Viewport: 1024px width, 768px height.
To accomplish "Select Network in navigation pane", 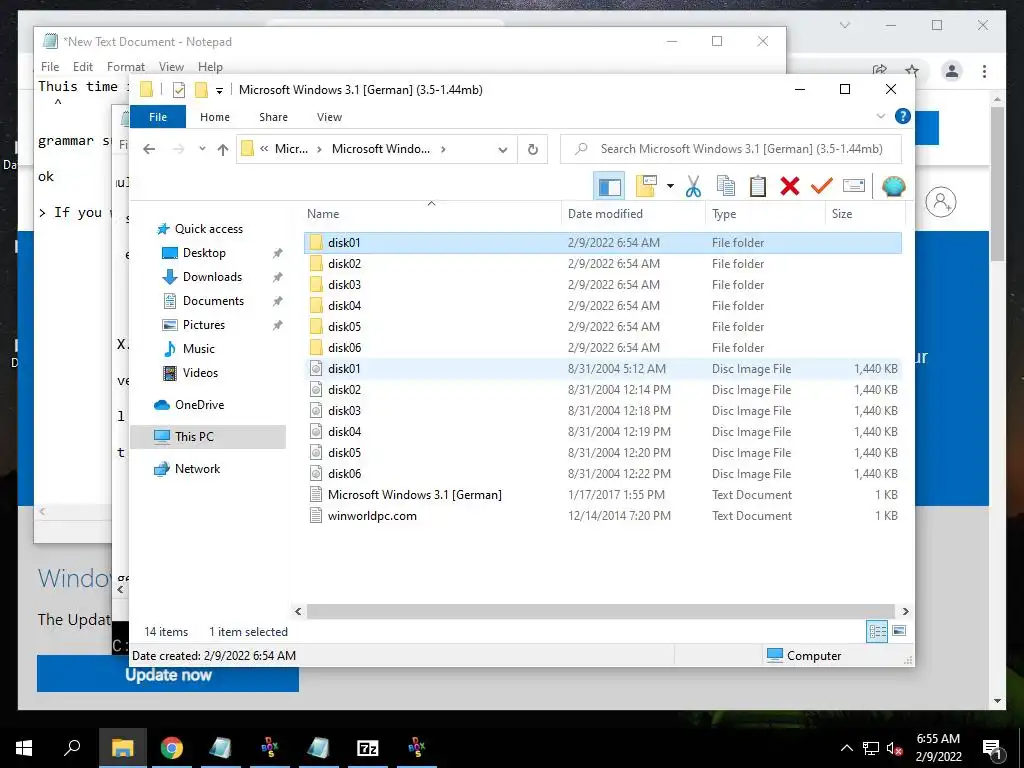I will tap(197, 469).
